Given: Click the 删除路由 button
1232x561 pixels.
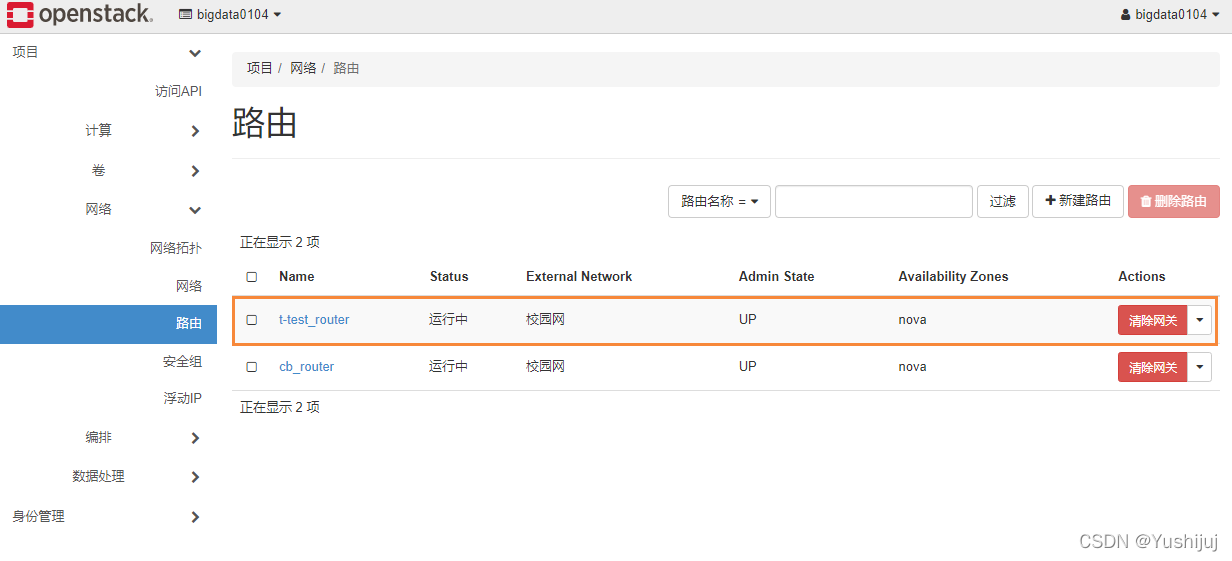Looking at the screenshot, I should point(1174,201).
